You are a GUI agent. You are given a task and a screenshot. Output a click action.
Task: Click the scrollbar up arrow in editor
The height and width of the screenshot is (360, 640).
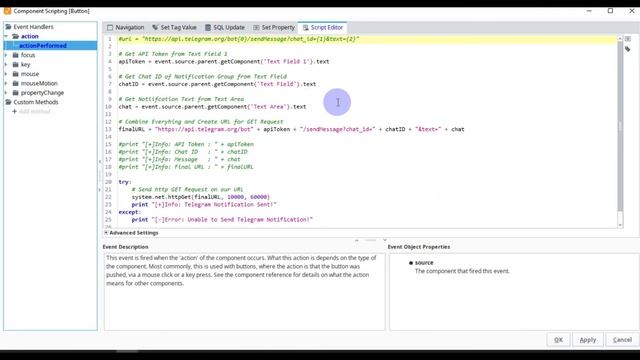620,38
